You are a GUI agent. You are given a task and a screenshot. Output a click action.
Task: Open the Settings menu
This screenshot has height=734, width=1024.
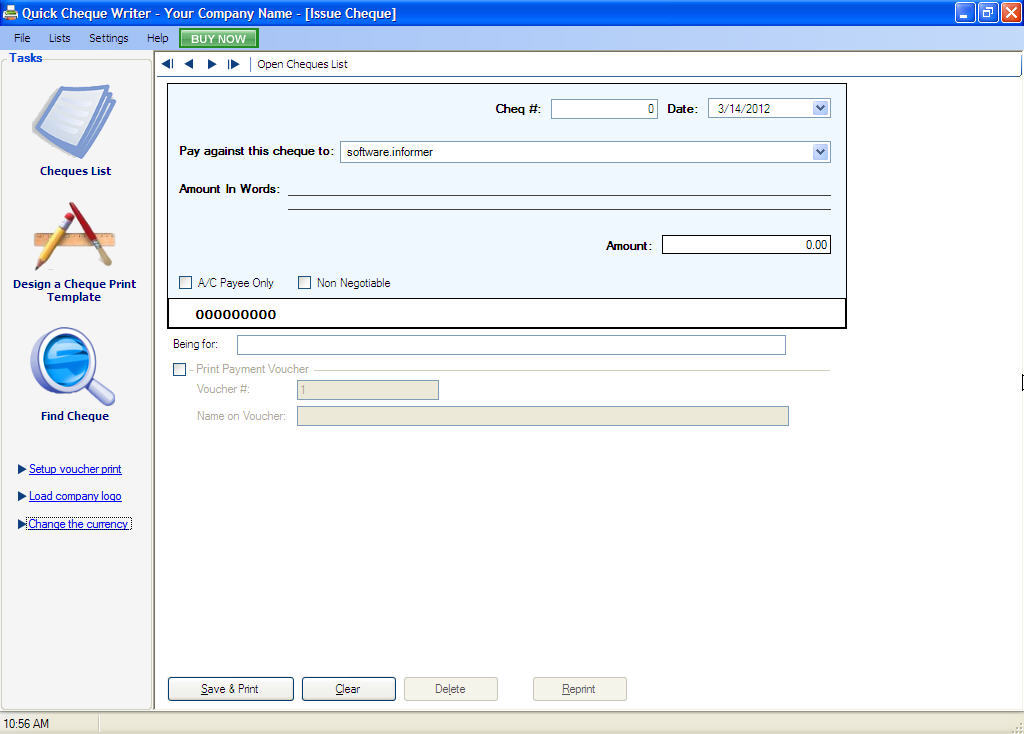pos(108,38)
